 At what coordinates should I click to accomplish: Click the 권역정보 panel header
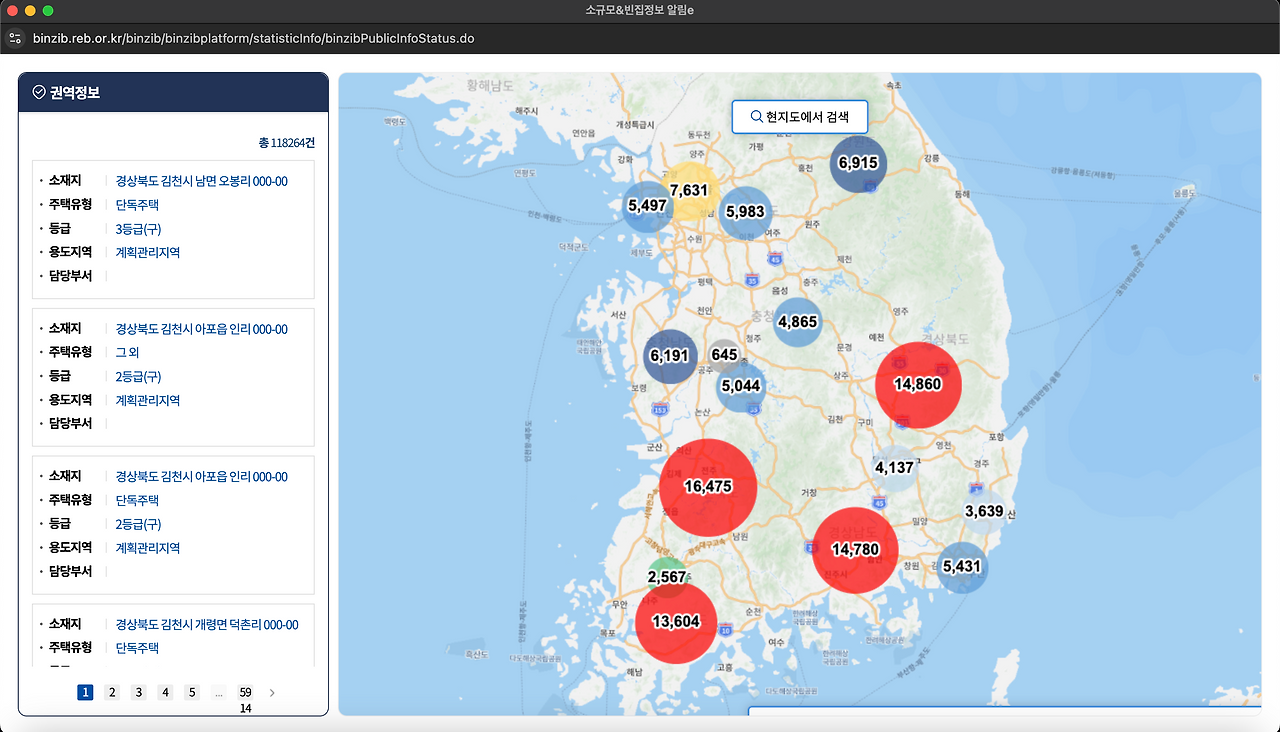(x=173, y=92)
